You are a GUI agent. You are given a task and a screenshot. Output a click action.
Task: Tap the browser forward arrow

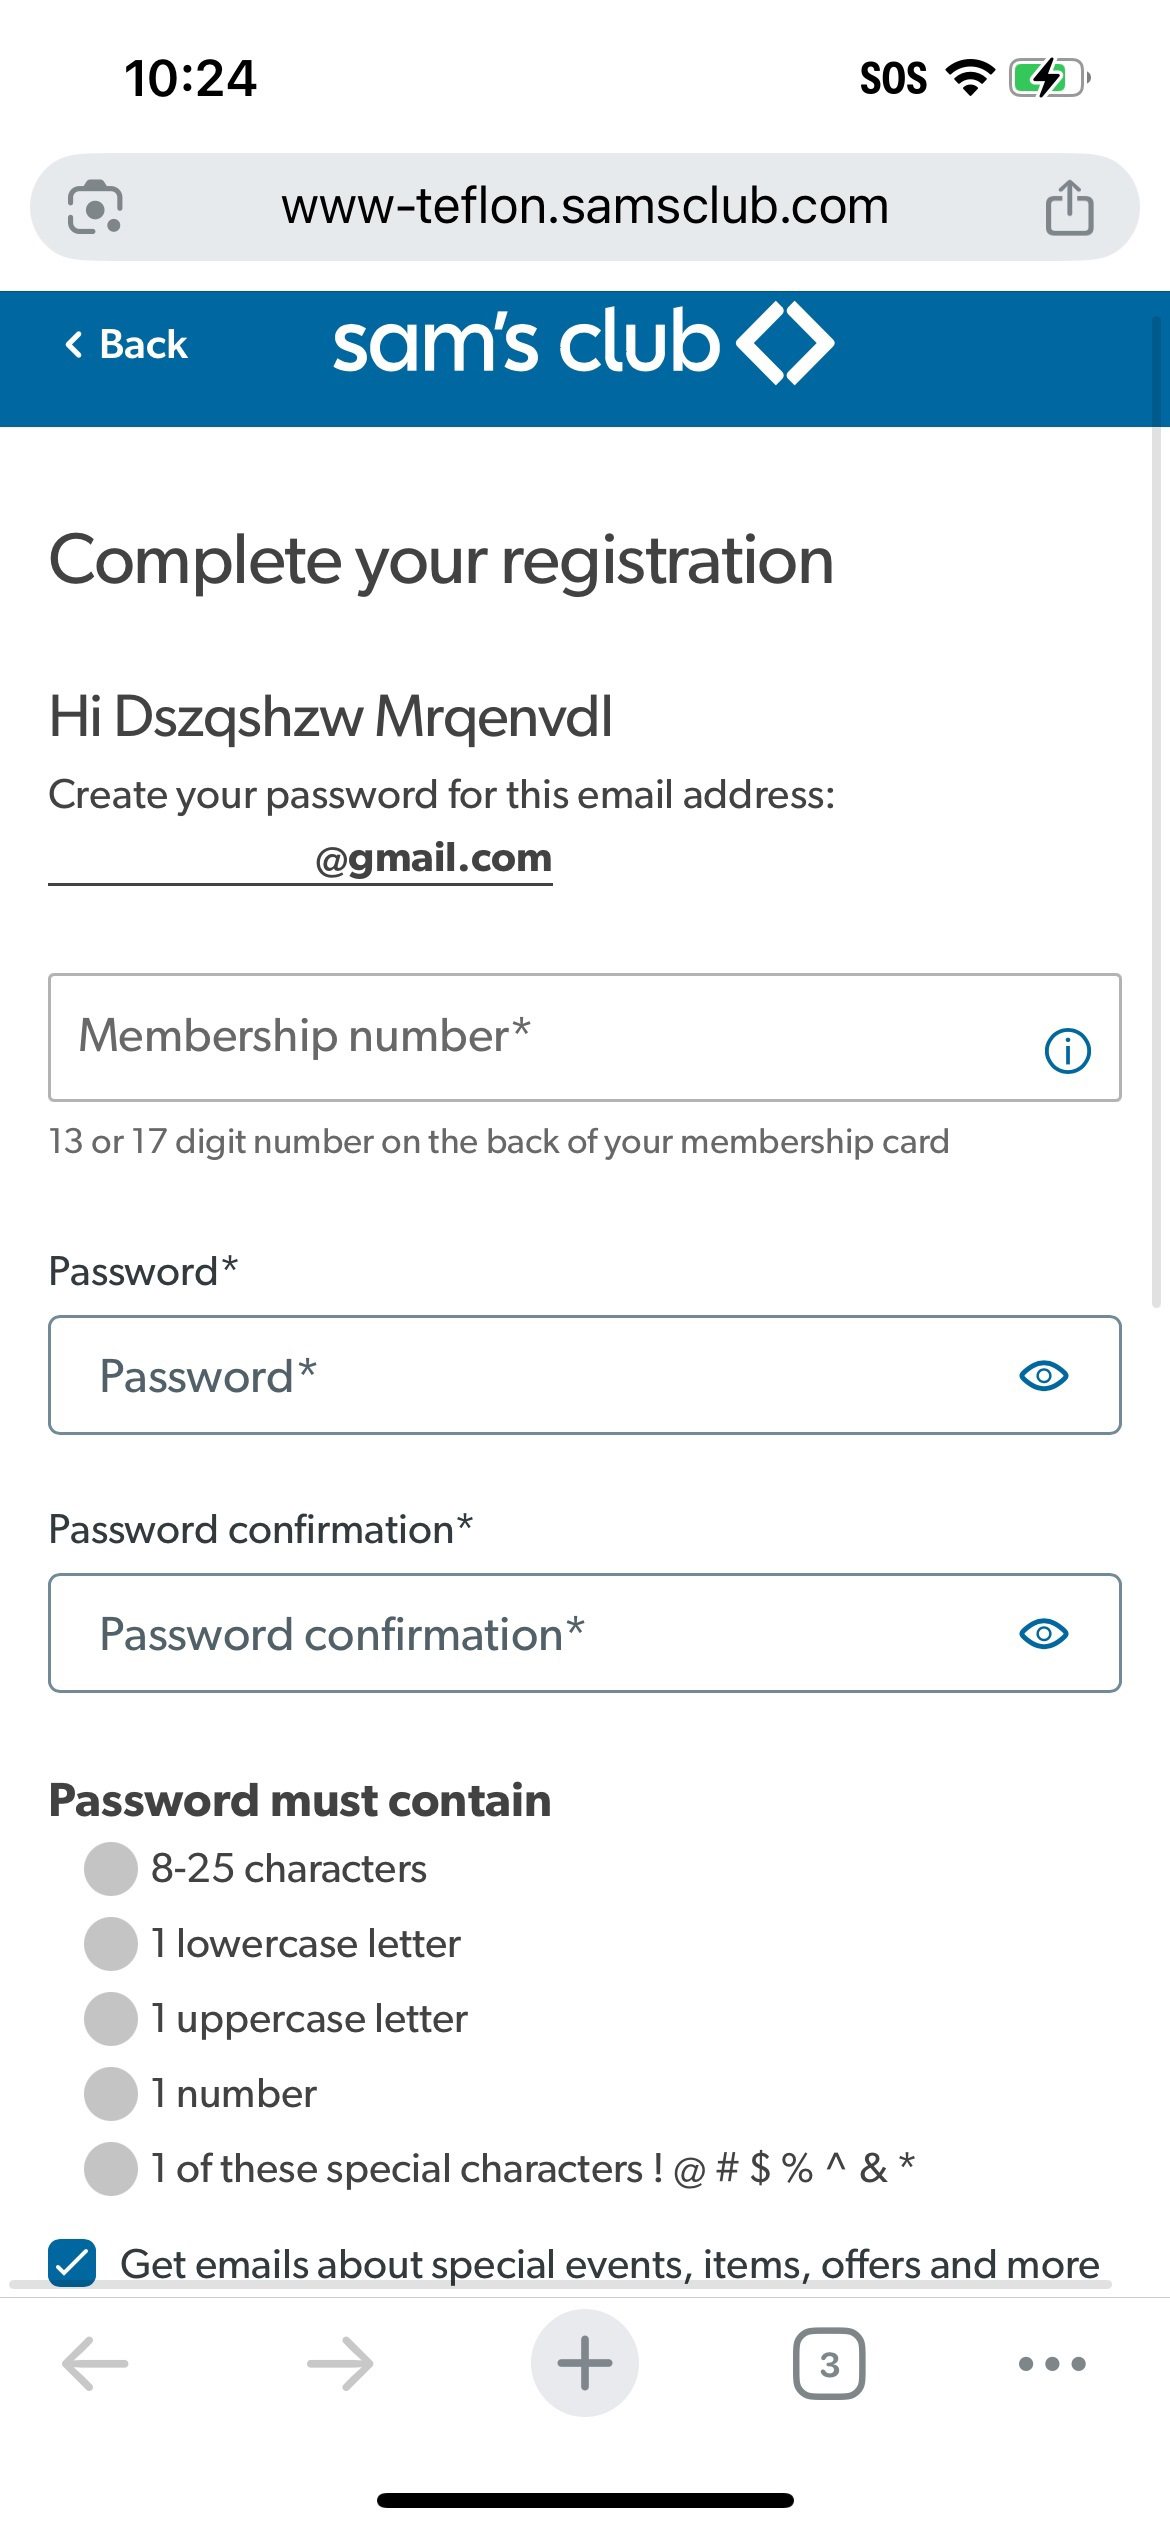tap(340, 2364)
